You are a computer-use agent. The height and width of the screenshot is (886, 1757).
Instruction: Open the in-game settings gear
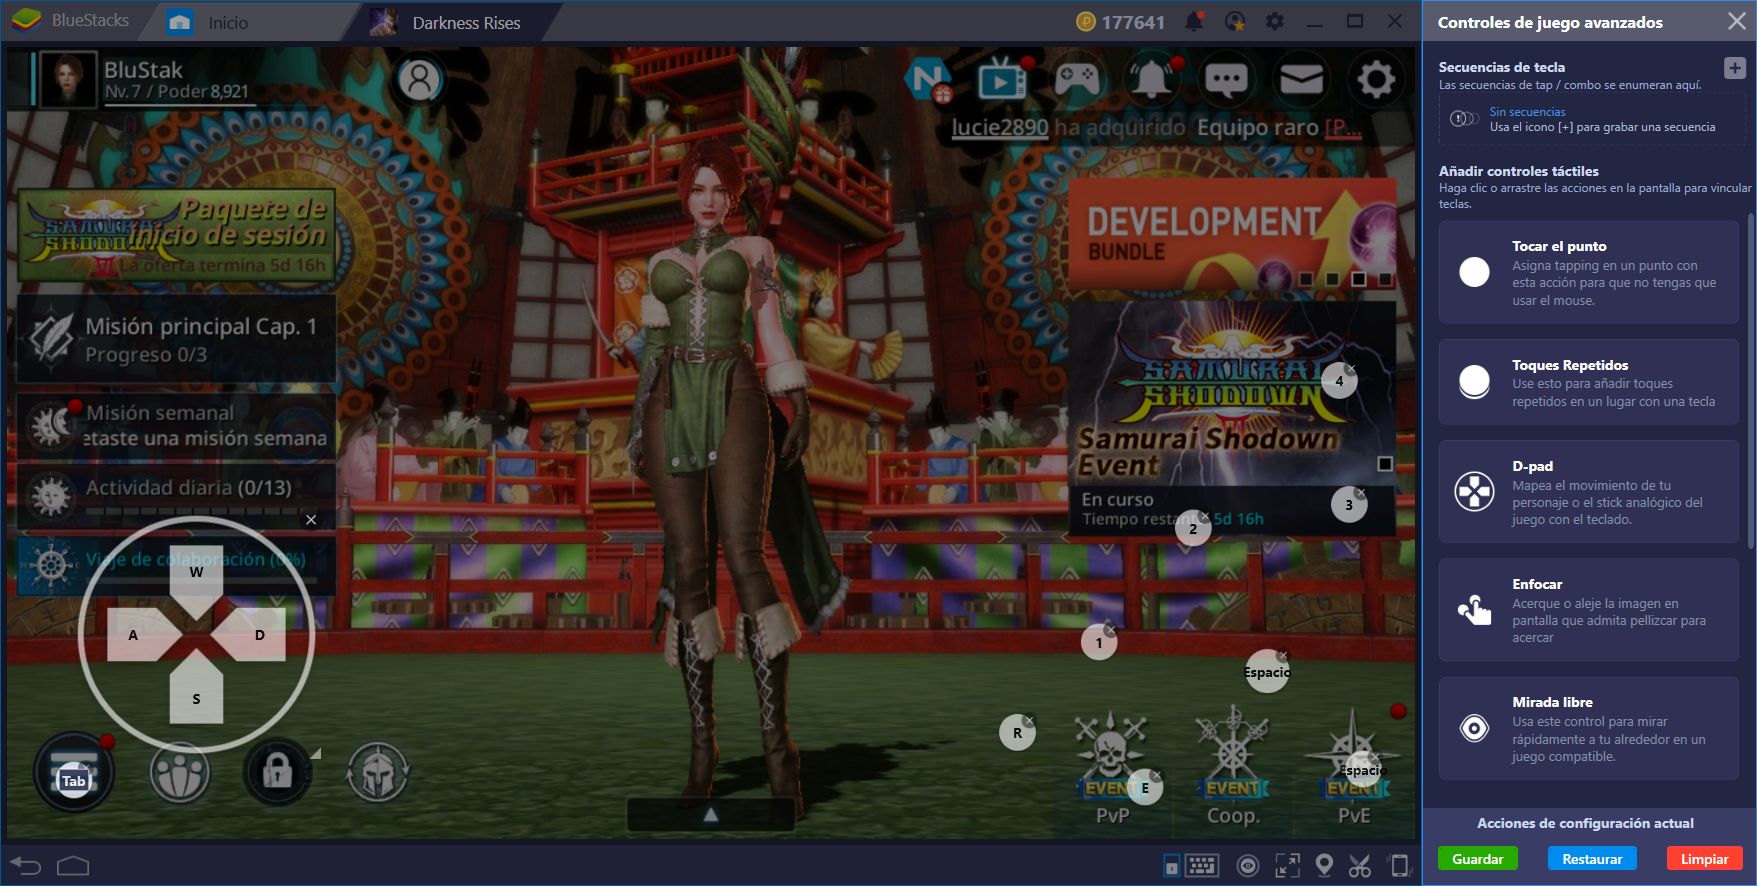click(x=1376, y=79)
